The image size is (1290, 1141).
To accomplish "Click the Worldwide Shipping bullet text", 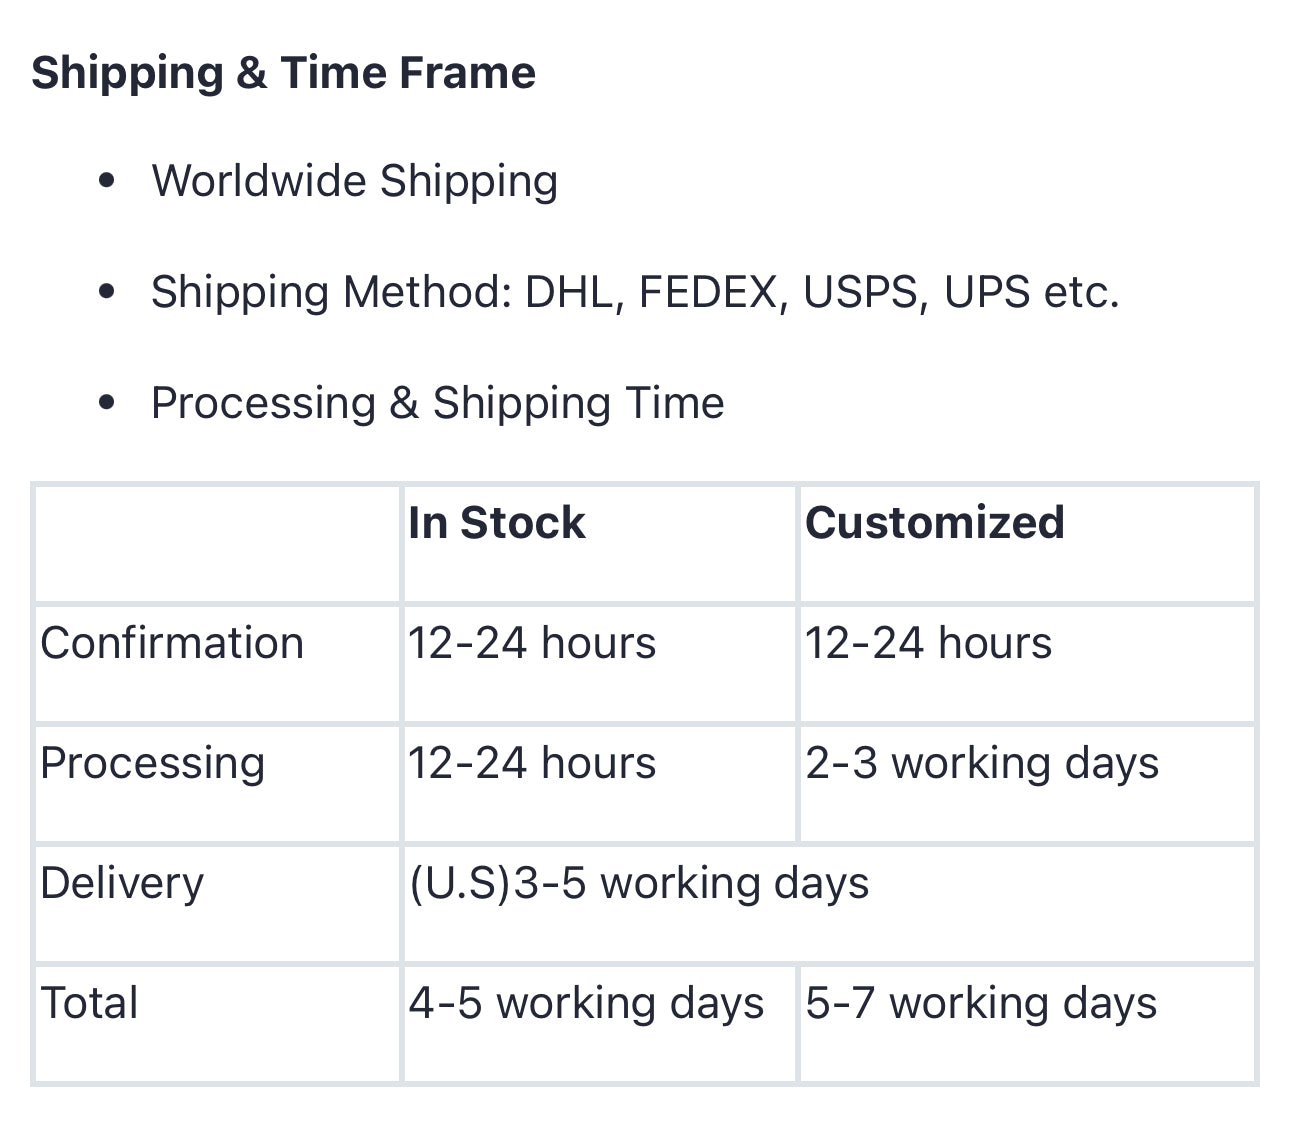I will (x=354, y=181).
